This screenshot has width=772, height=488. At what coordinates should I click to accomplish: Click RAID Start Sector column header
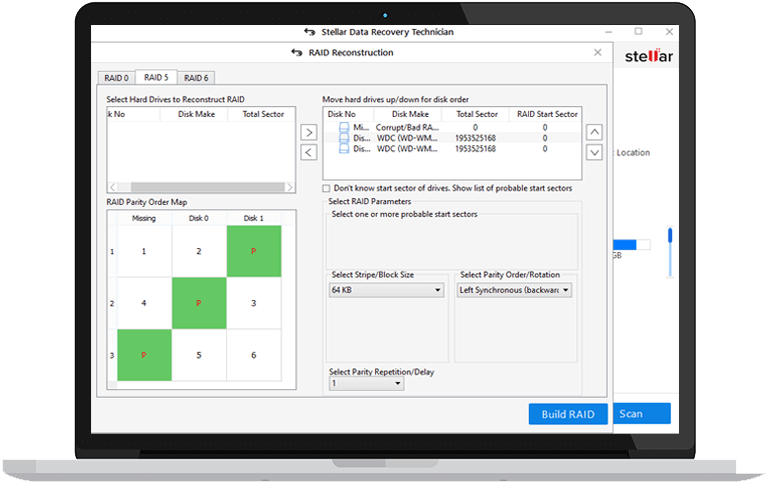tap(547, 114)
